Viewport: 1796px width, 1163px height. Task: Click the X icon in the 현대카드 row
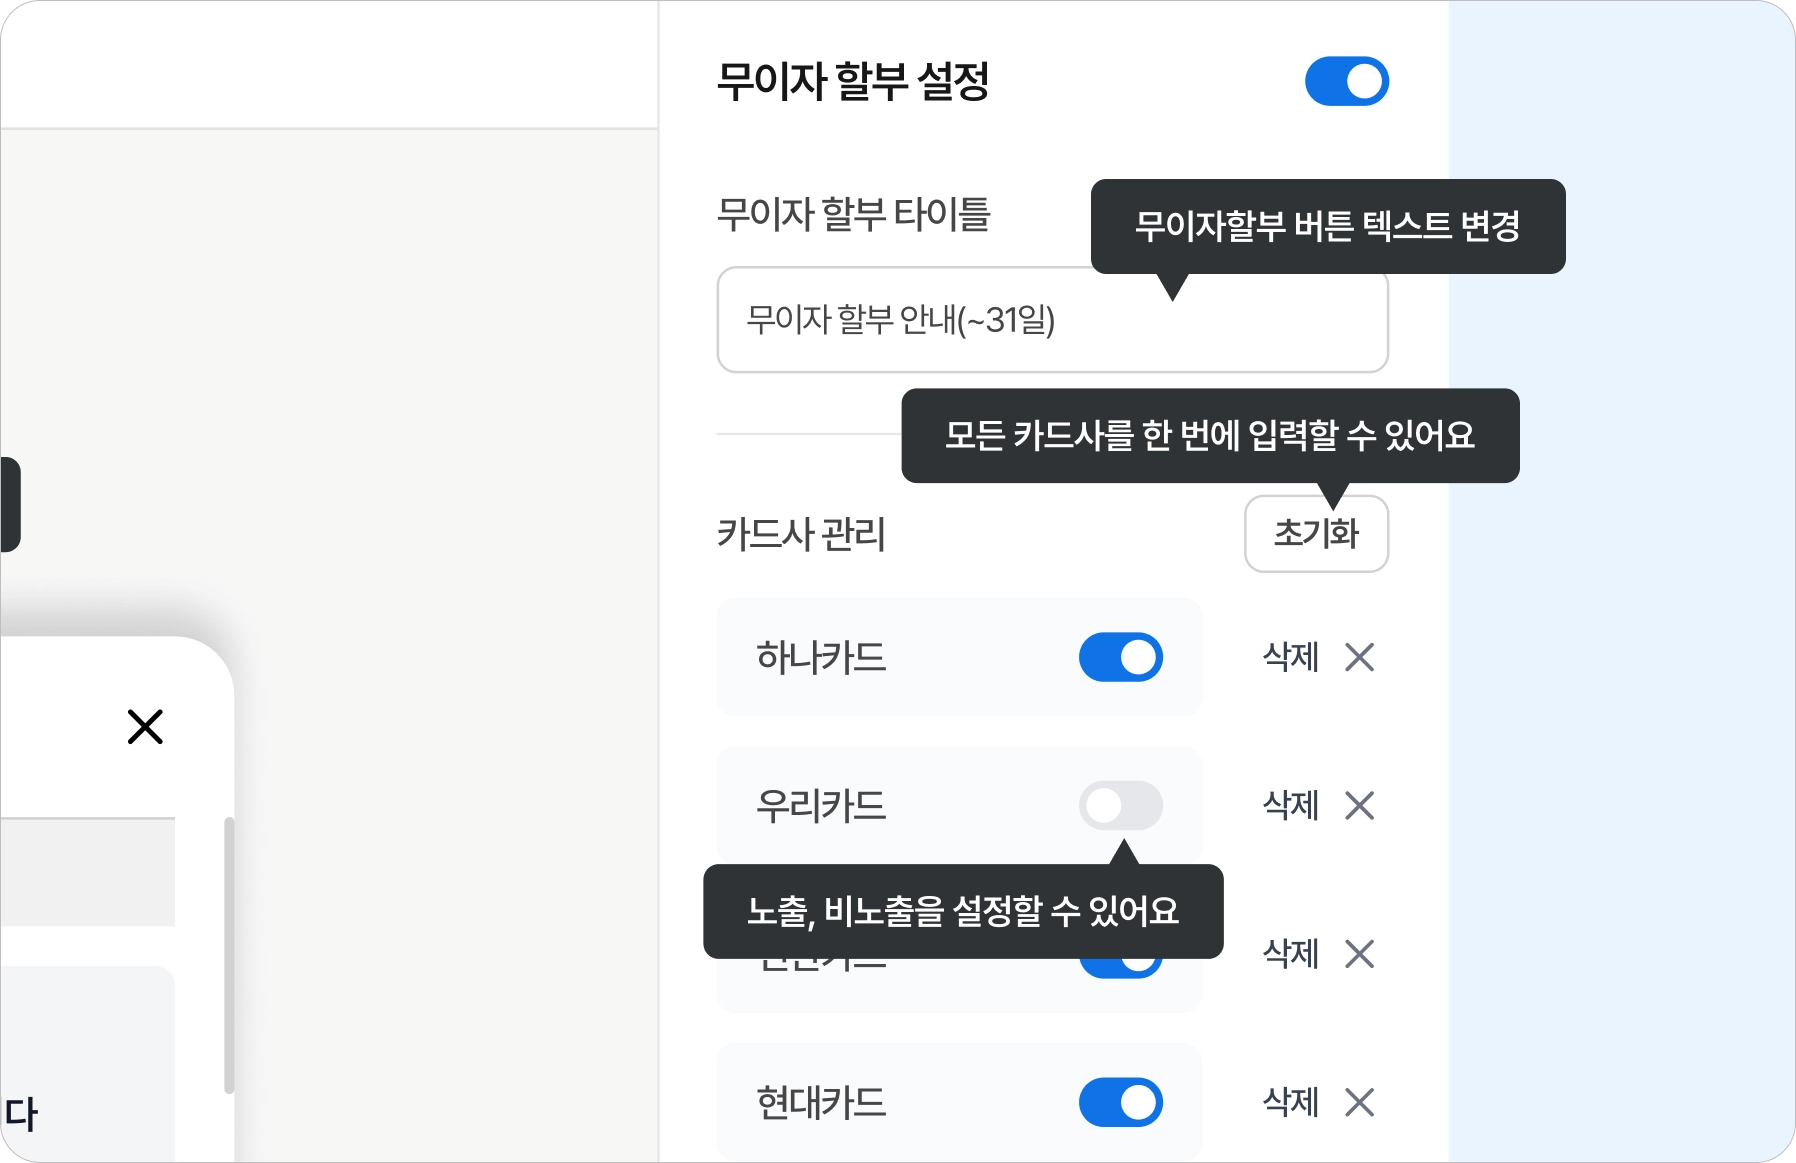[1359, 1102]
